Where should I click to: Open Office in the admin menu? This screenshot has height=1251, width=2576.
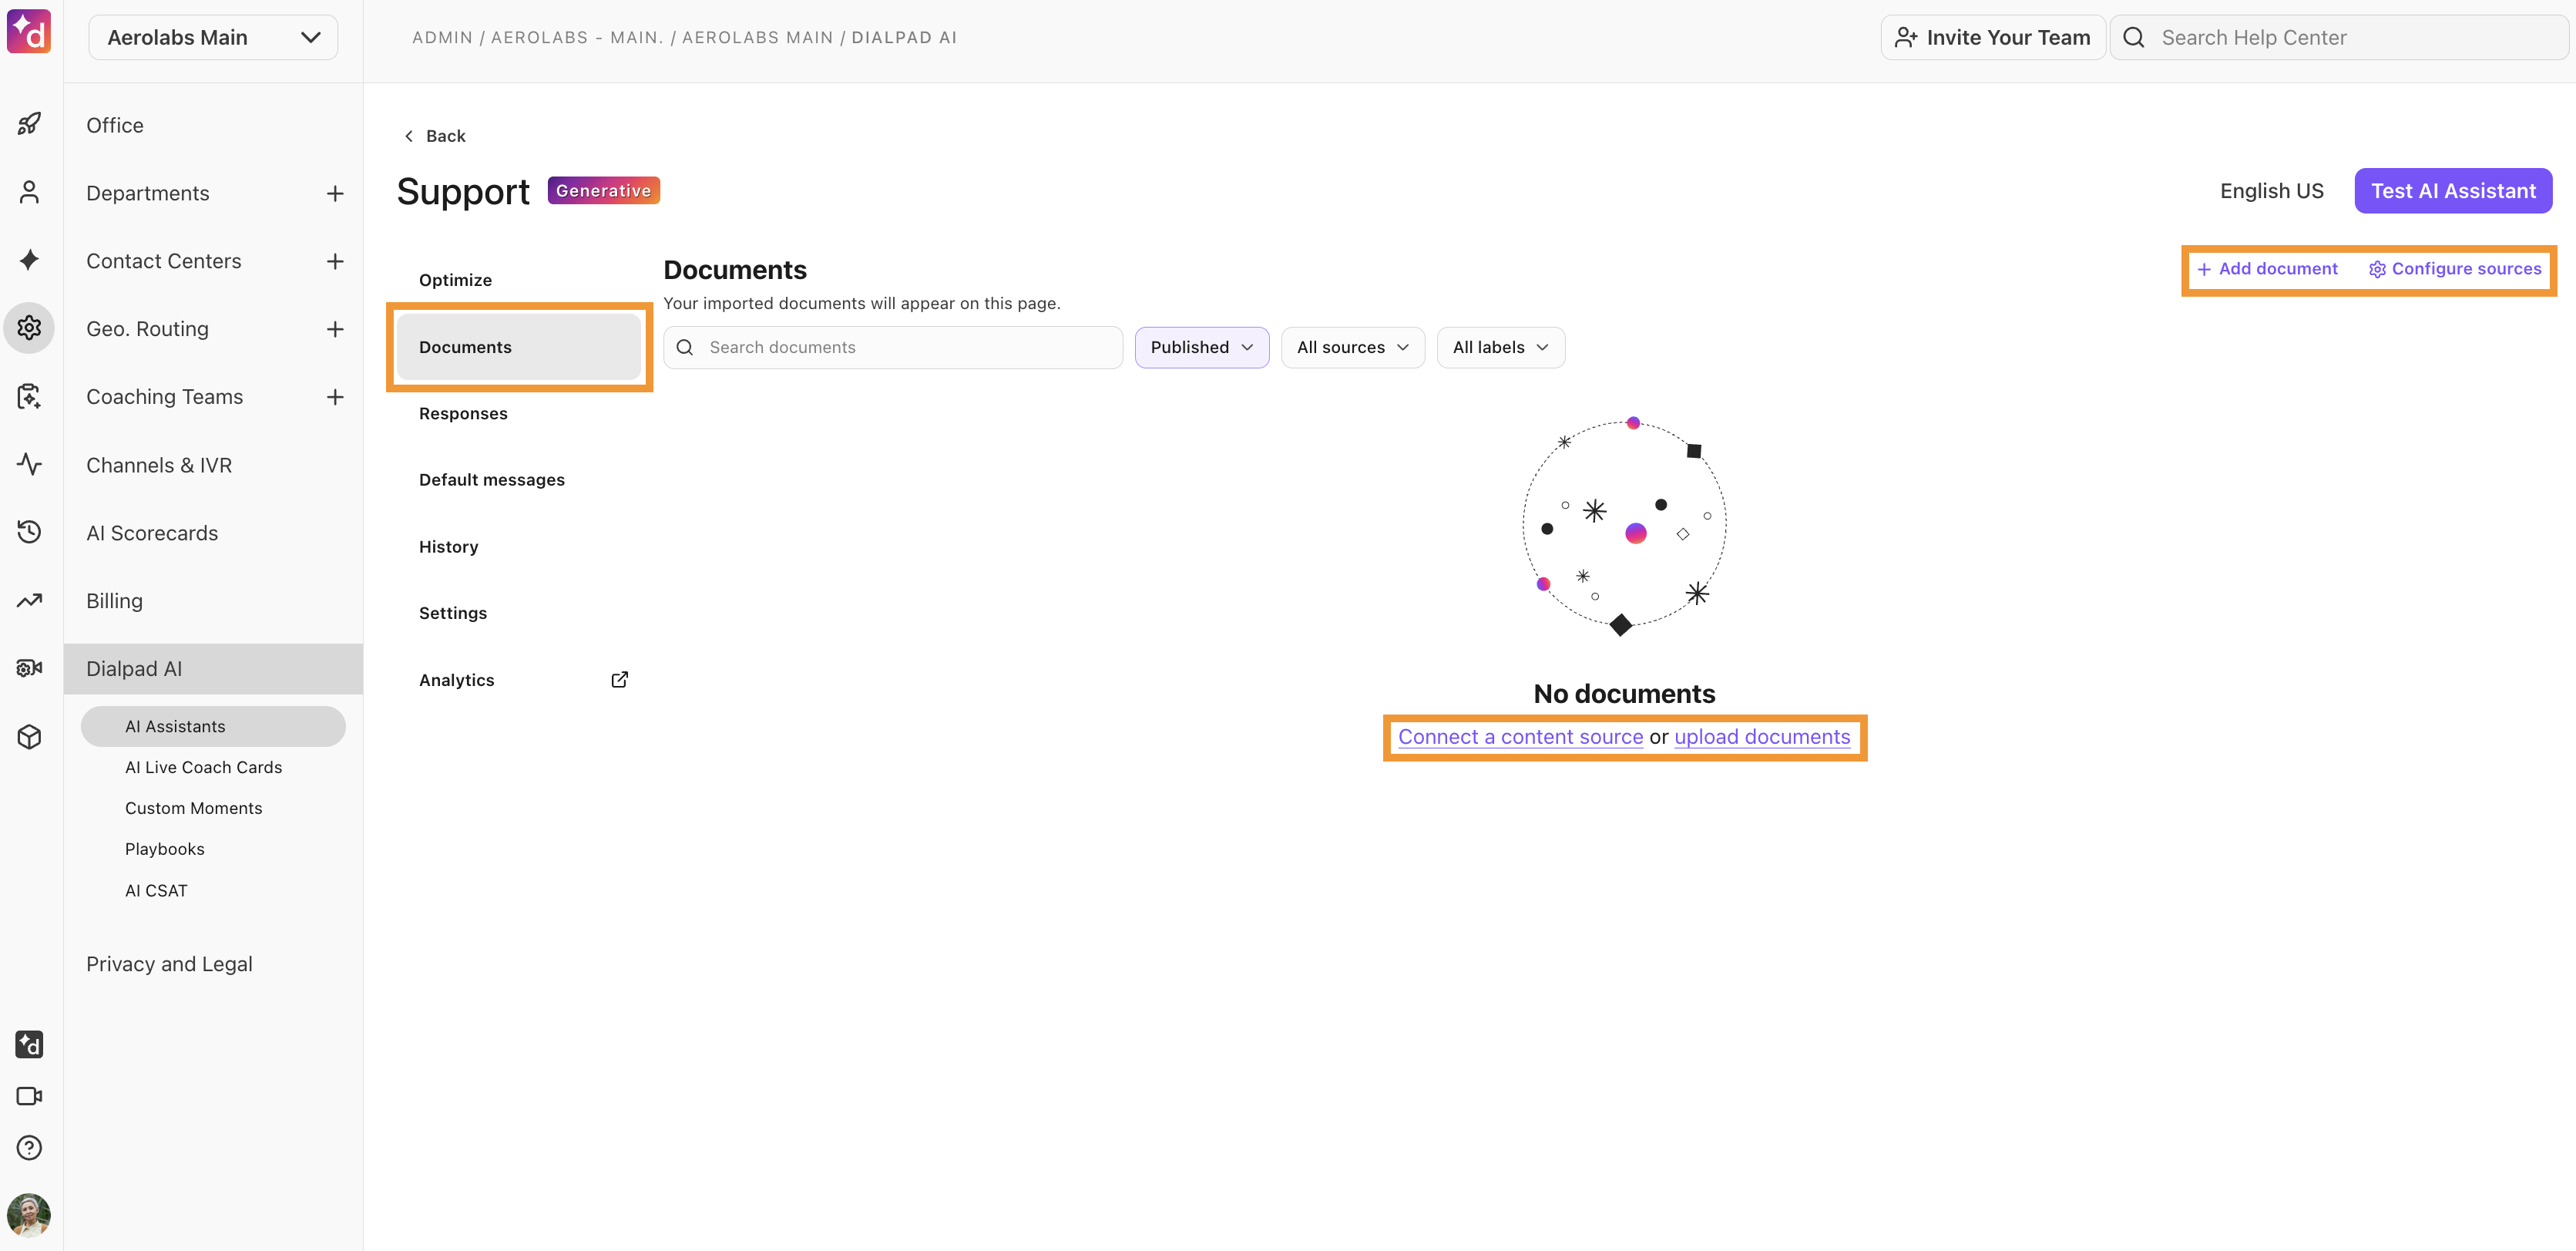pos(115,125)
